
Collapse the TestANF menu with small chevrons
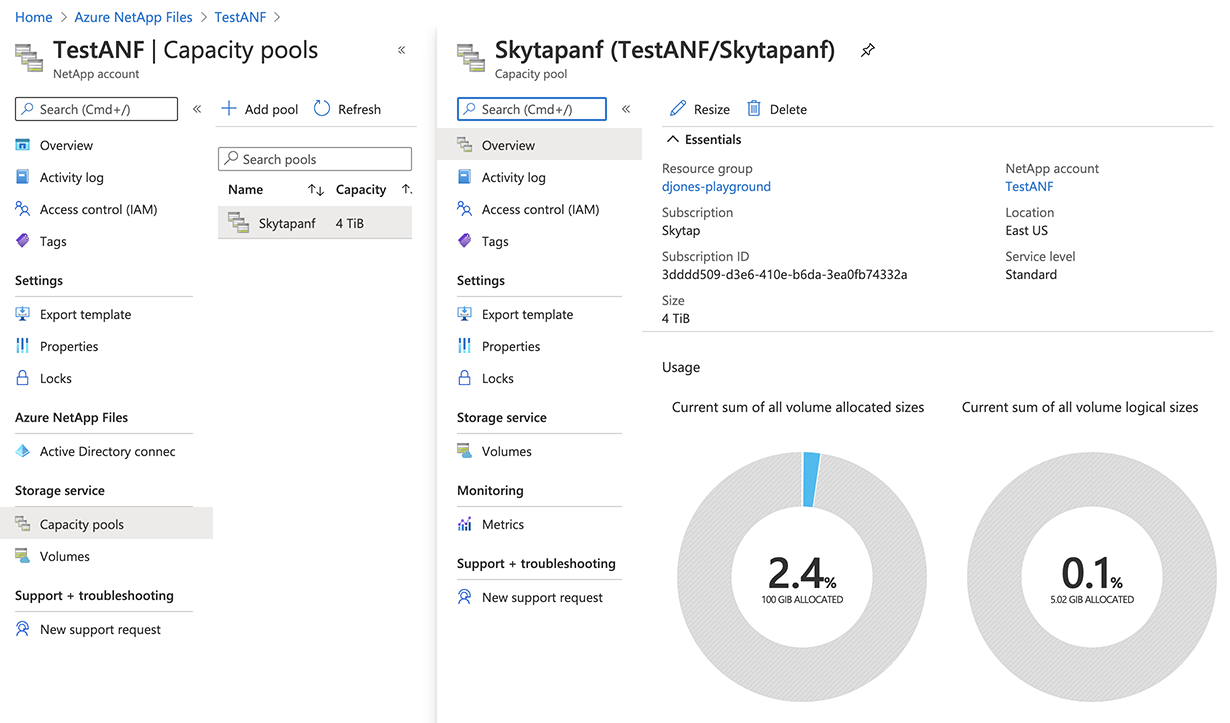[x=197, y=109]
